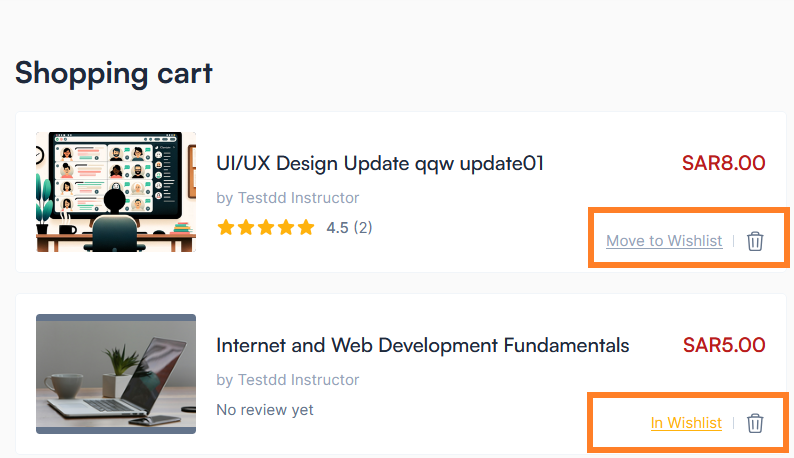Open the UI/UX Design course thumbnail
794x458 pixels.
[116, 192]
